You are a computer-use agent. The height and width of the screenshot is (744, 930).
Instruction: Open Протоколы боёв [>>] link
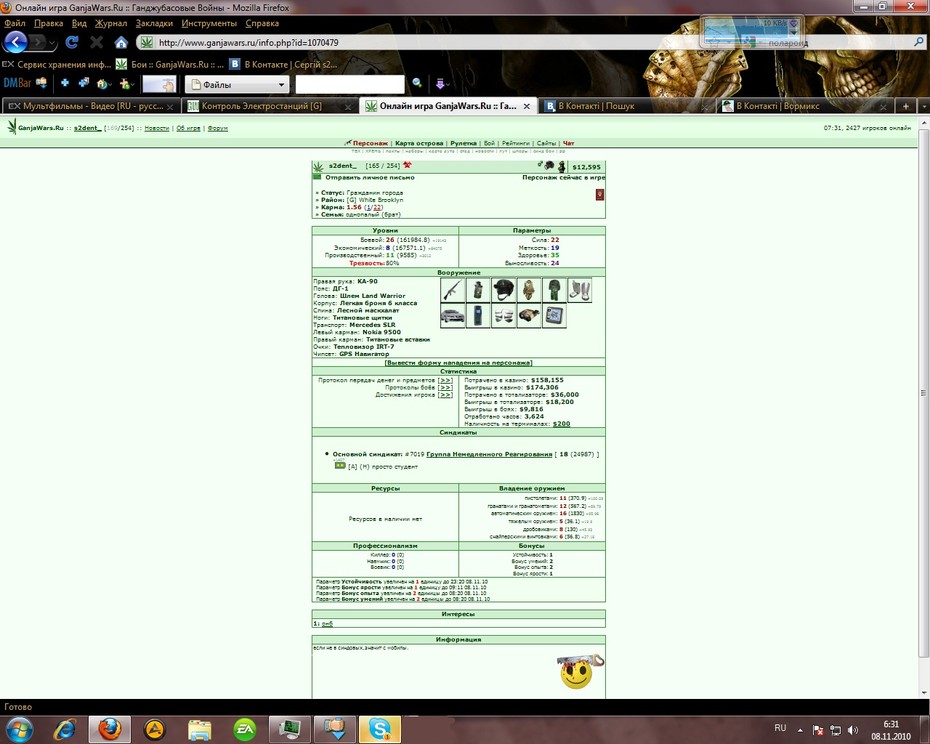click(x=445, y=387)
